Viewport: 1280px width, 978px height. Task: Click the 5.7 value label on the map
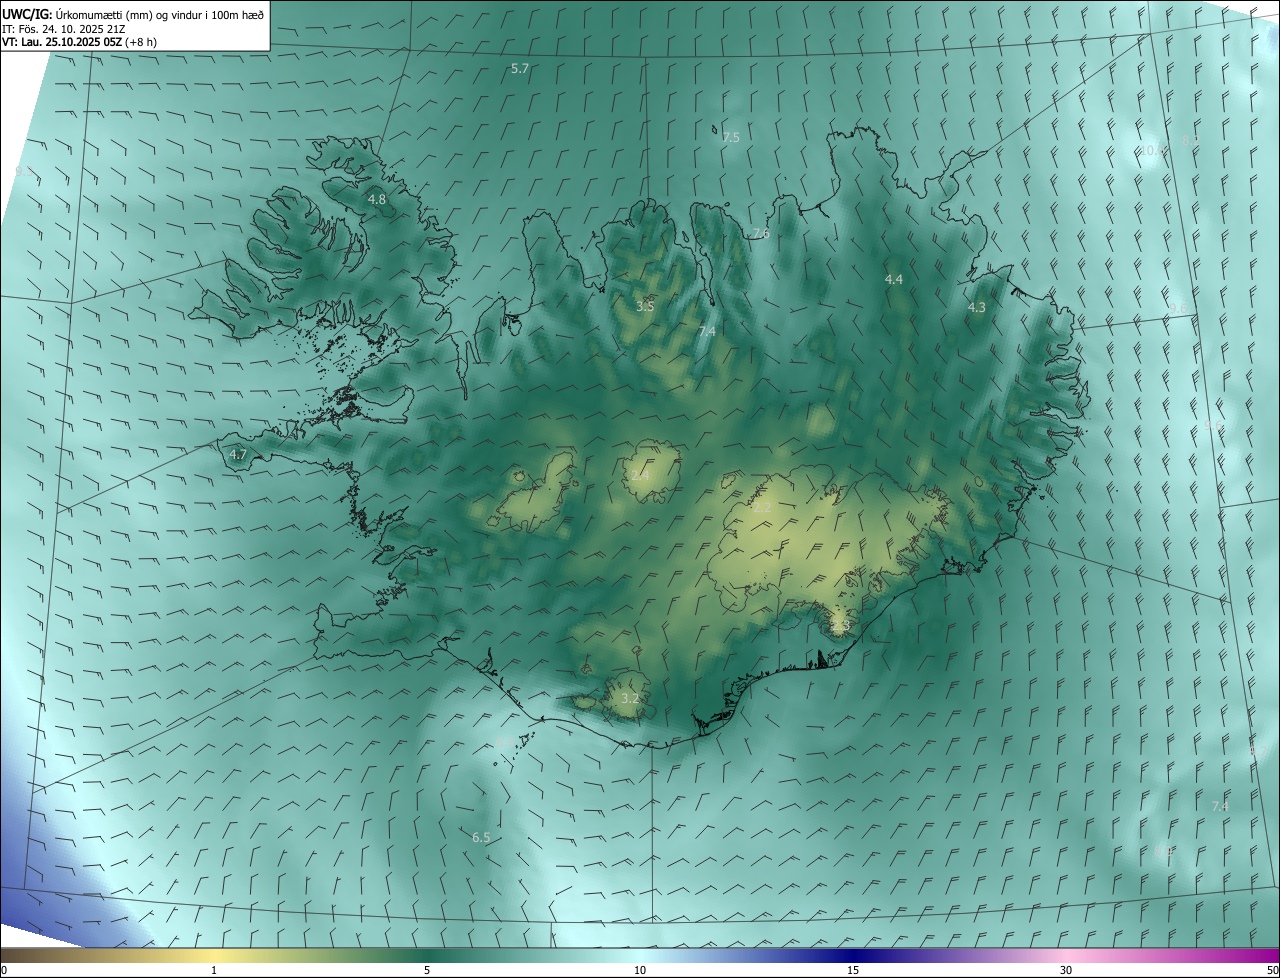point(520,69)
